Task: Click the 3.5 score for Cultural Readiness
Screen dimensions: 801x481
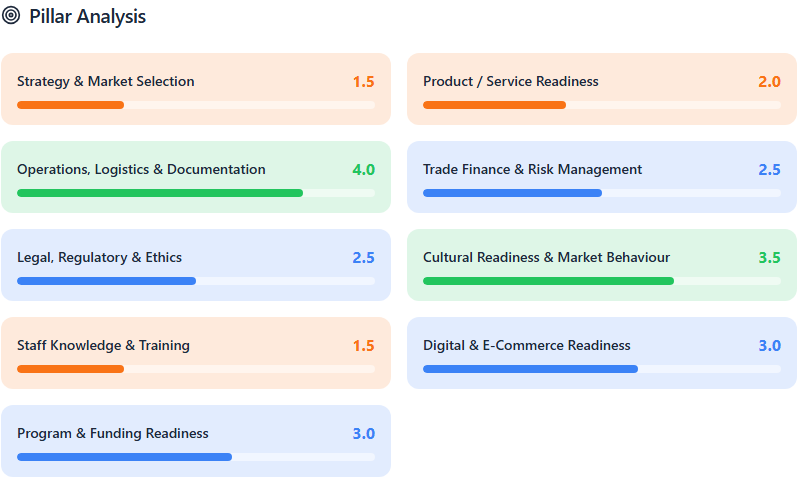Action: point(769,257)
